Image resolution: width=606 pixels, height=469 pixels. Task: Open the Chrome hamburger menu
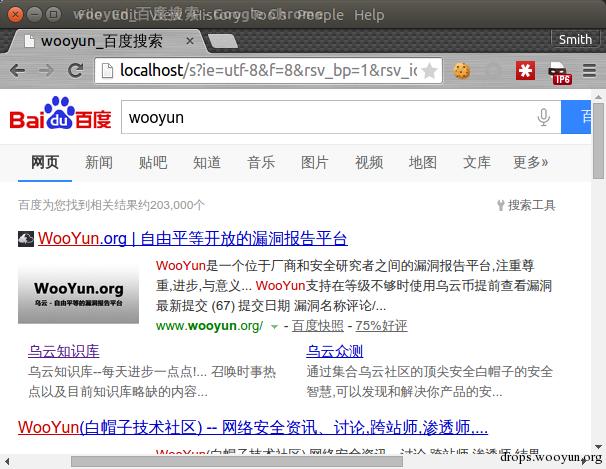coord(589,71)
